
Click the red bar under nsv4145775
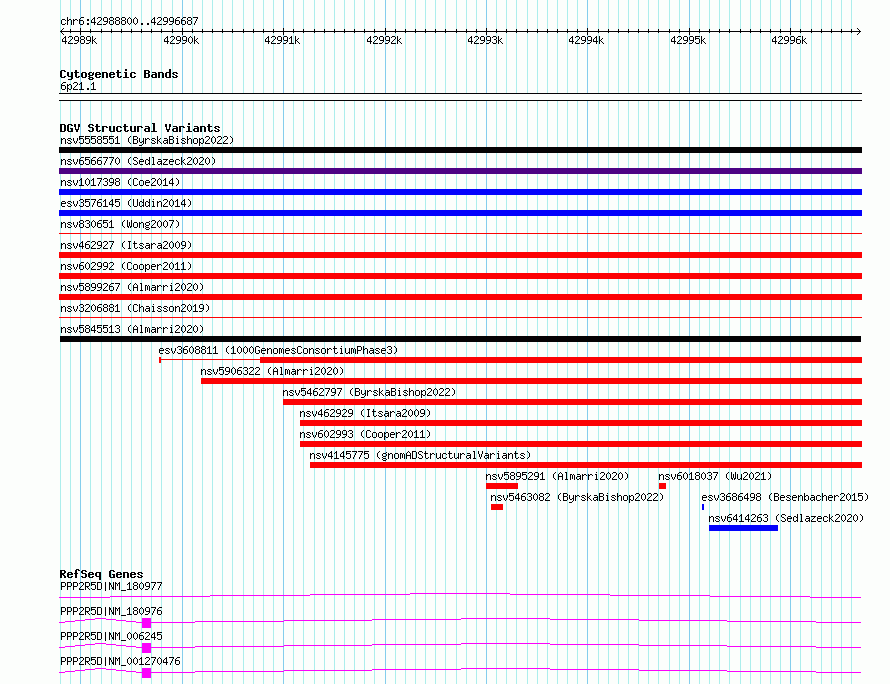click(x=586, y=465)
